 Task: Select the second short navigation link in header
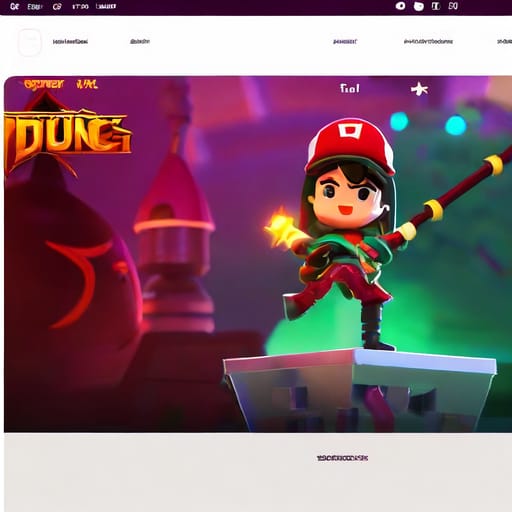[x=140, y=42]
